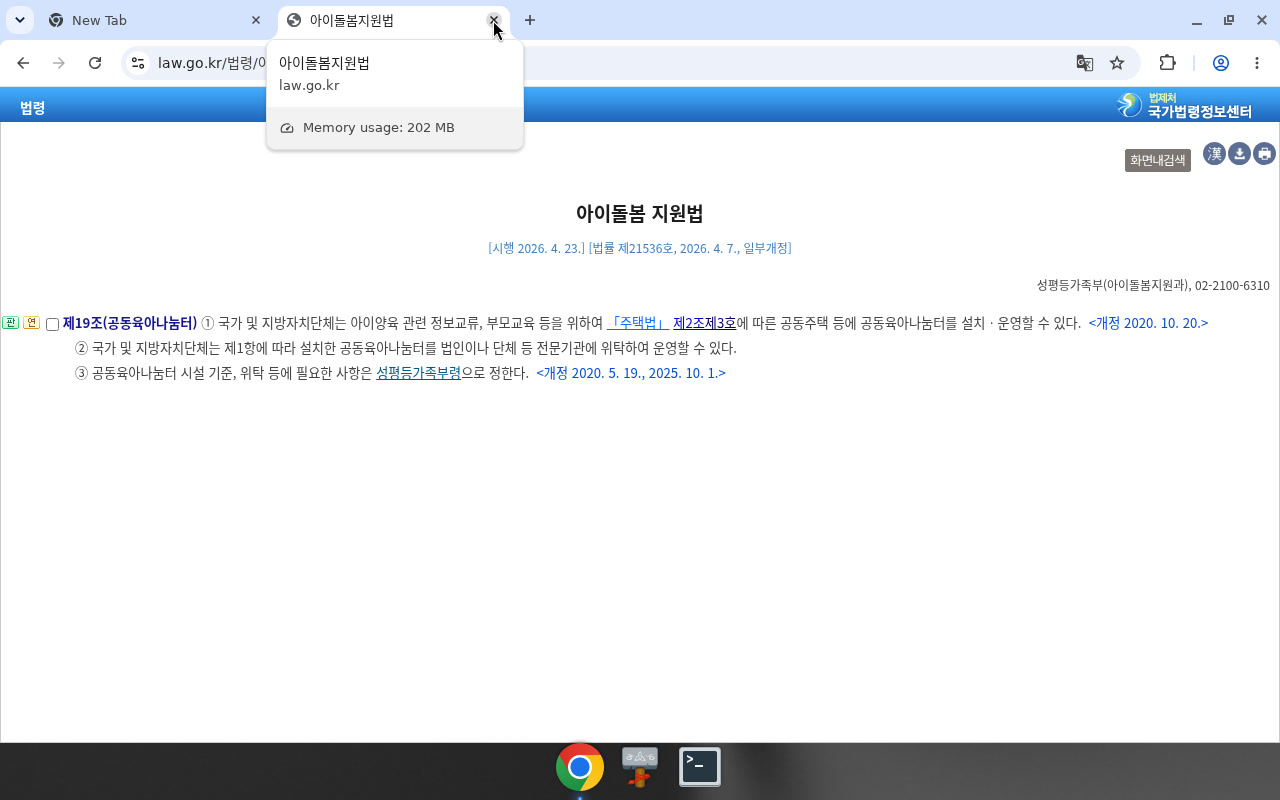Click the Chrome icon in the taskbar
This screenshot has width=1280, height=800.
pos(580,767)
